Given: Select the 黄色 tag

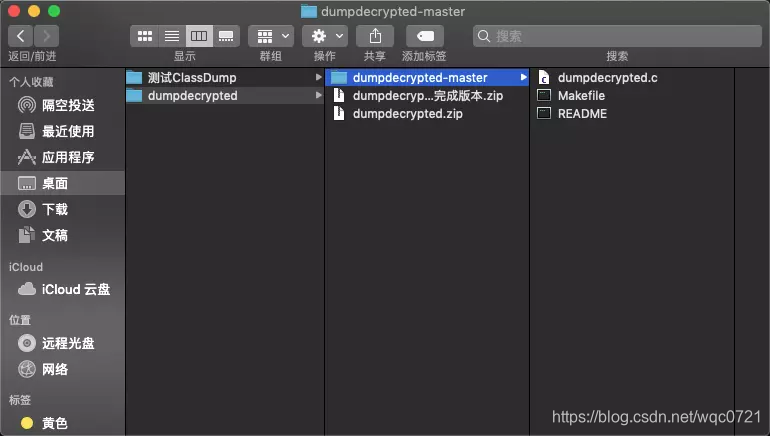Looking at the screenshot, I should point(63,423).
